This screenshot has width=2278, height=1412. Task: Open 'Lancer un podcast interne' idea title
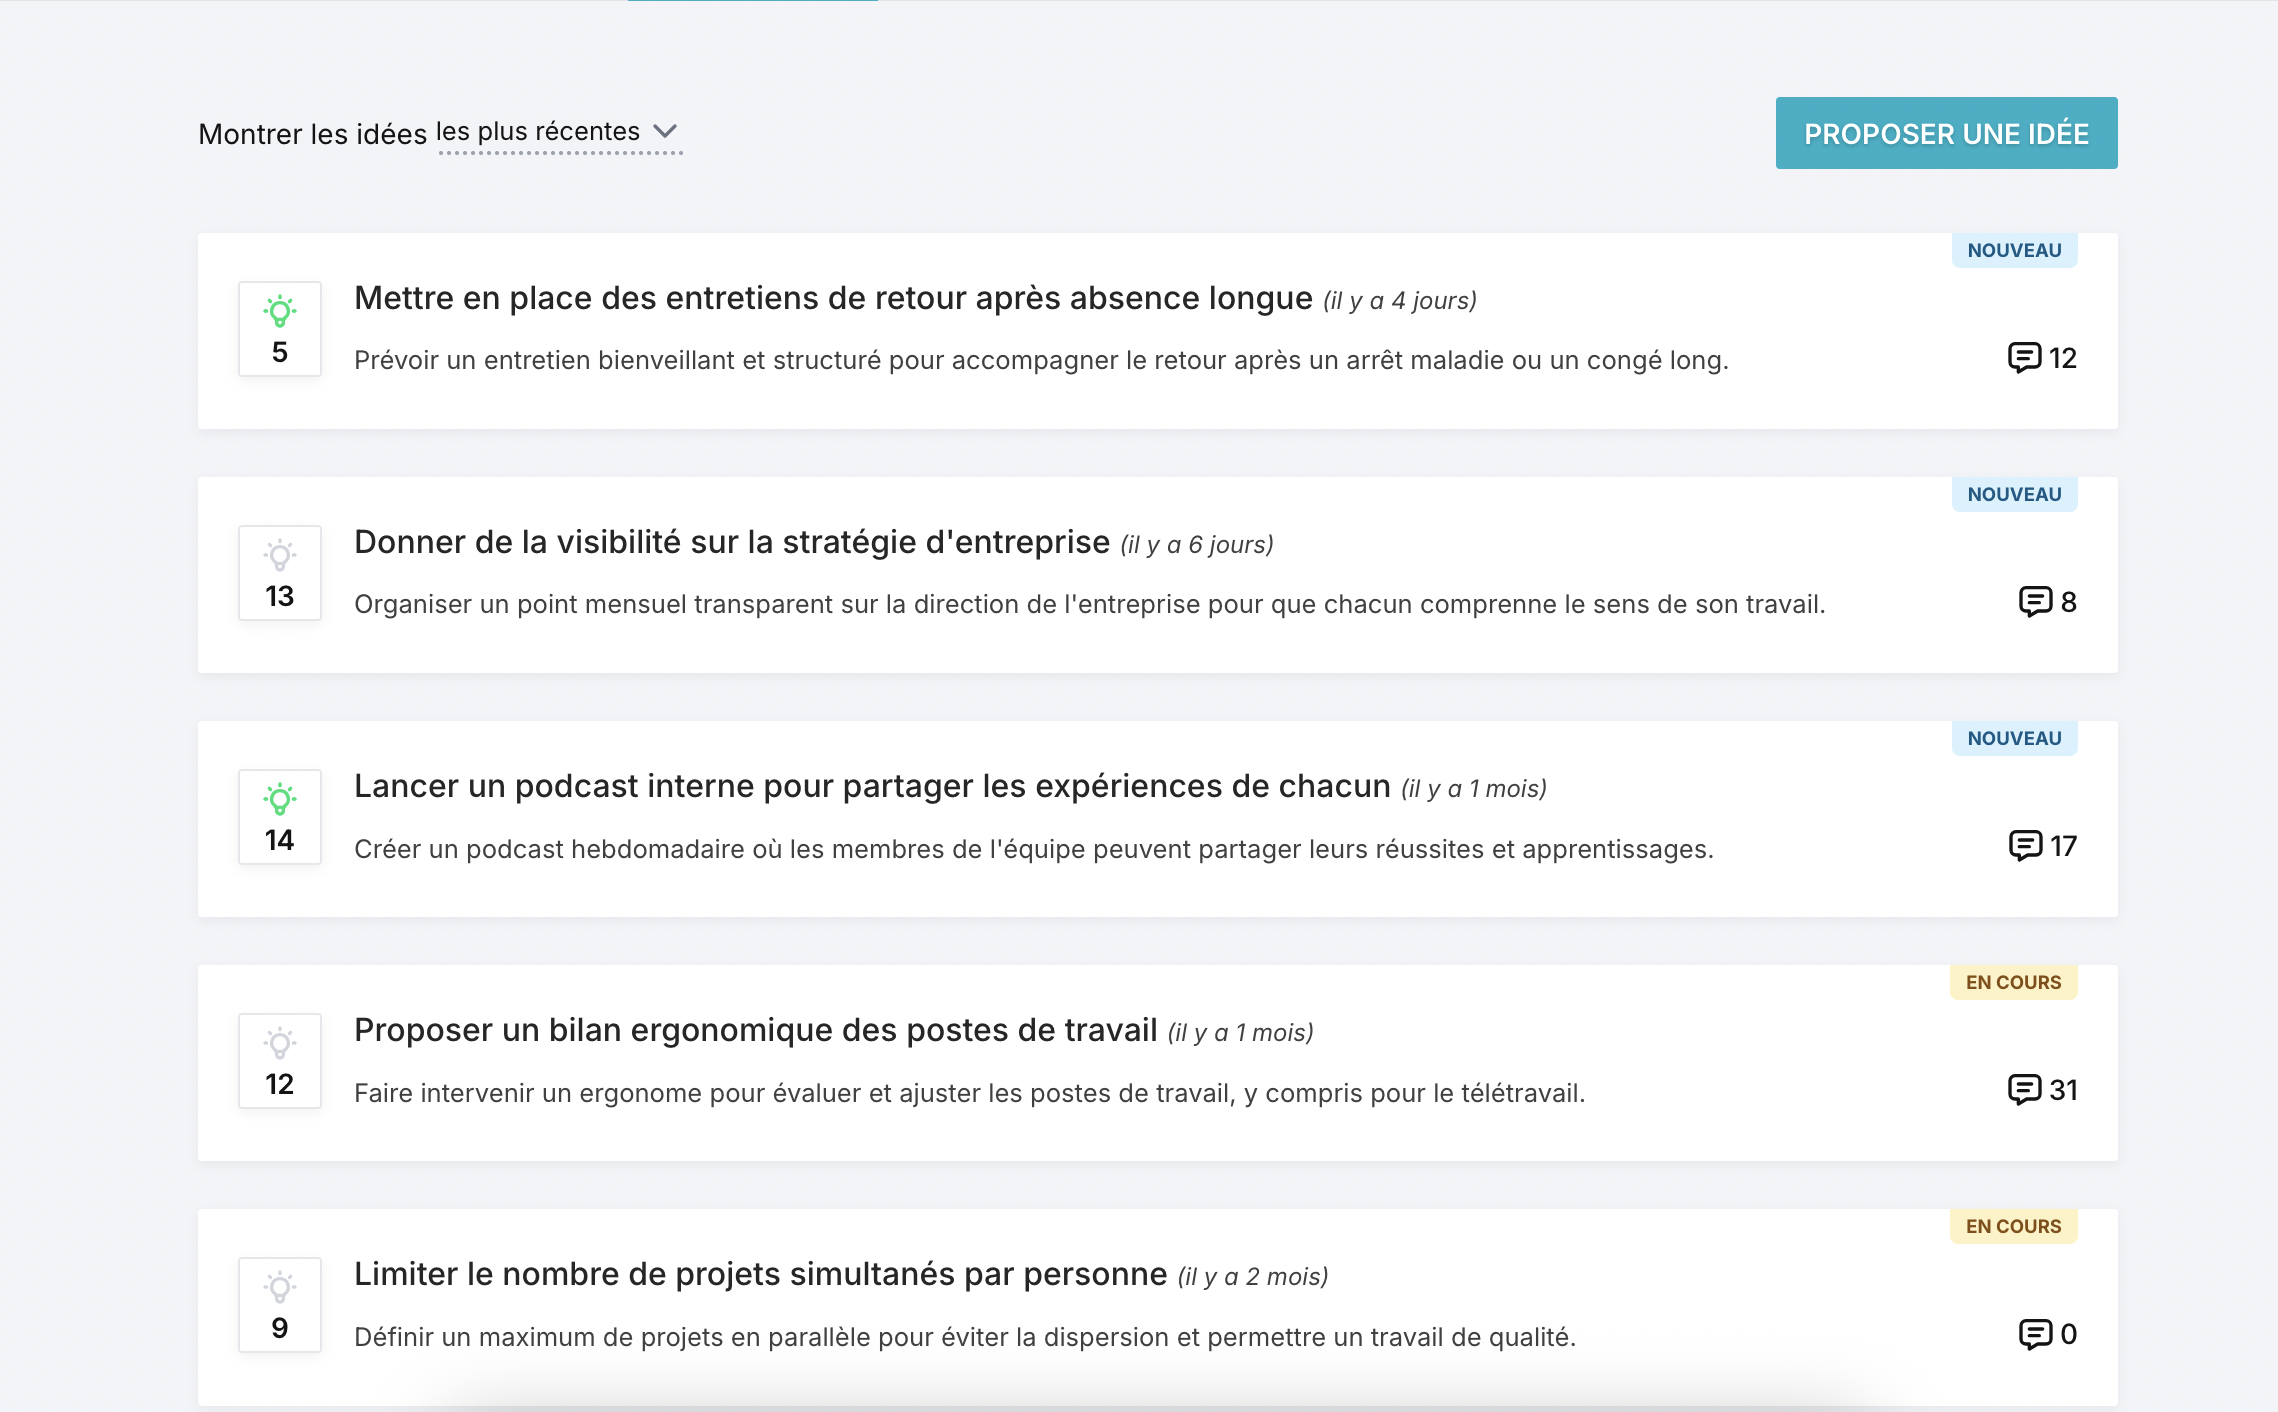(871, 786)
